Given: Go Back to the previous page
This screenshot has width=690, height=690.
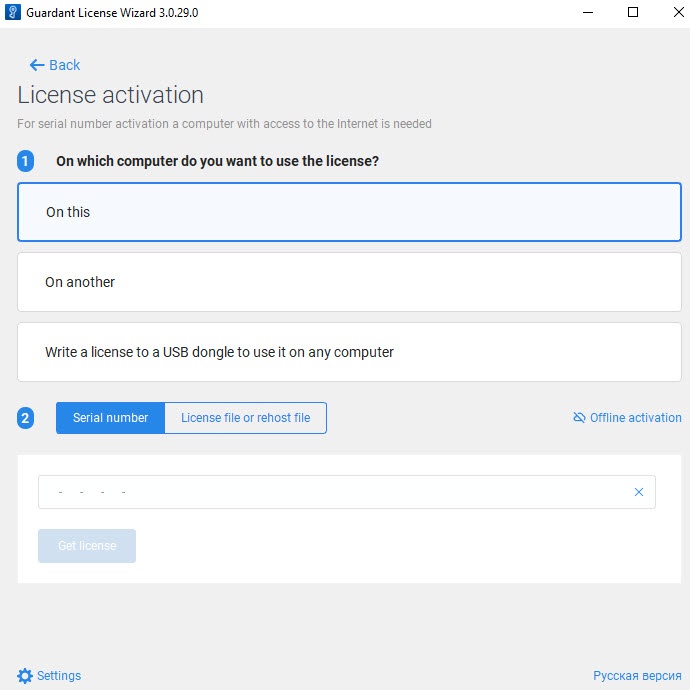Looking at the screenshot, I should 64,65.
